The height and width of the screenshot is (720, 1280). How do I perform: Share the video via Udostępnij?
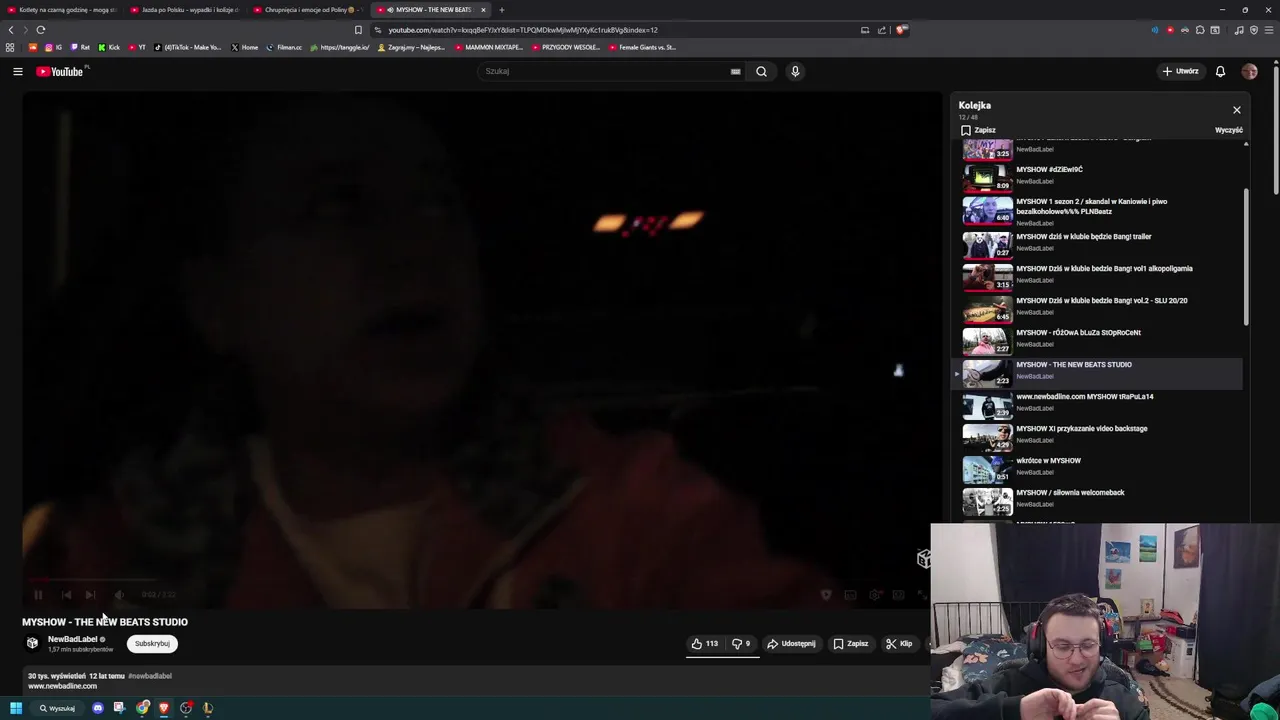tap(792, 644)
